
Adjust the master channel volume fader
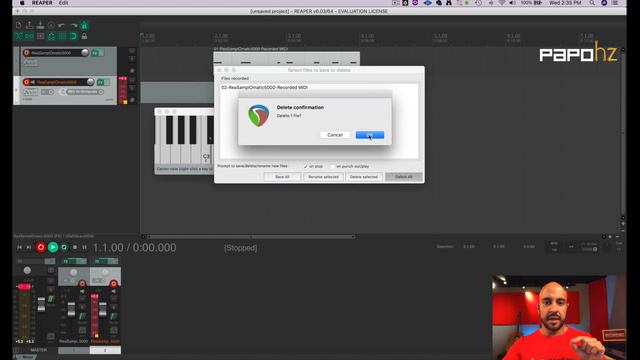pos(41,304)
